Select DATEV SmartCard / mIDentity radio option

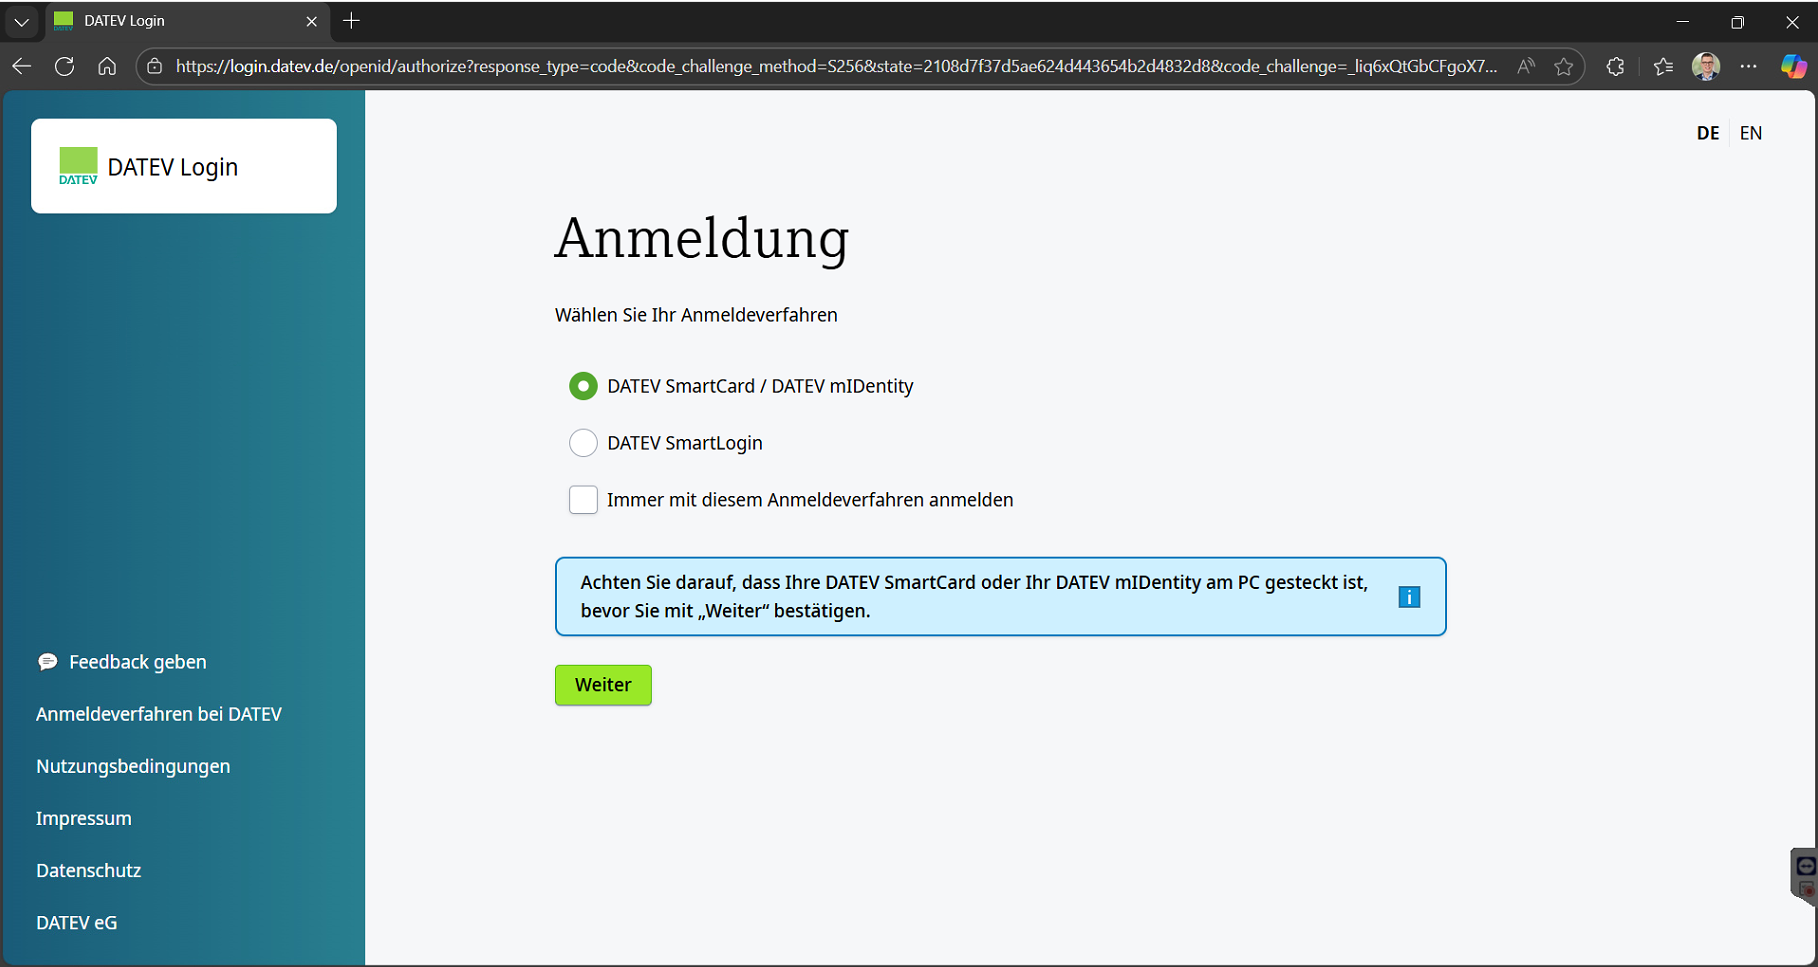pos(583,386)
